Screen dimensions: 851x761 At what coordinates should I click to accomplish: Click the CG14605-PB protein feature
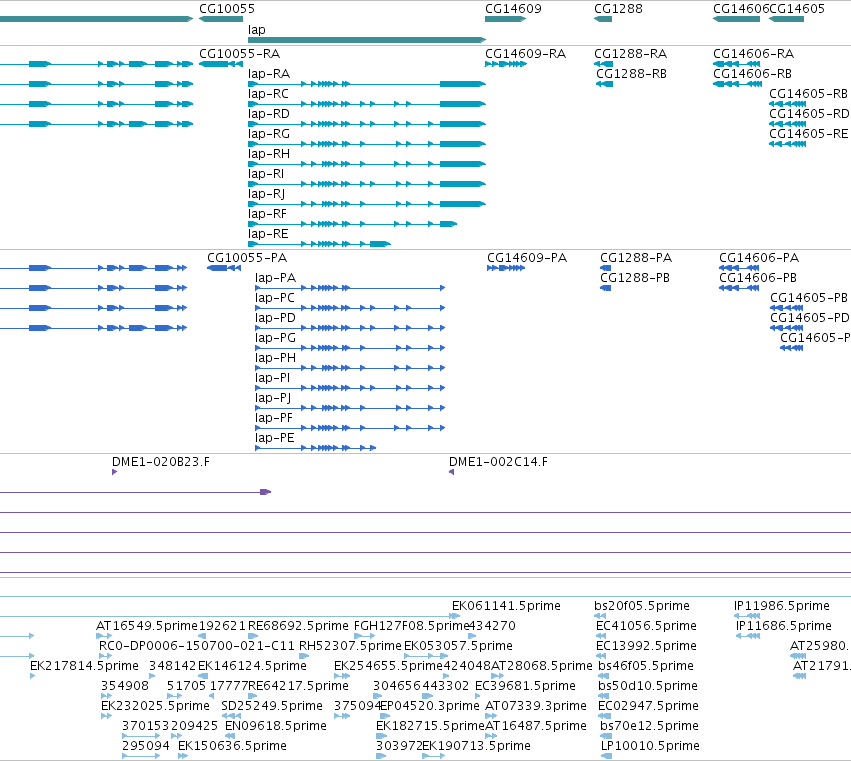click(786, 308)
